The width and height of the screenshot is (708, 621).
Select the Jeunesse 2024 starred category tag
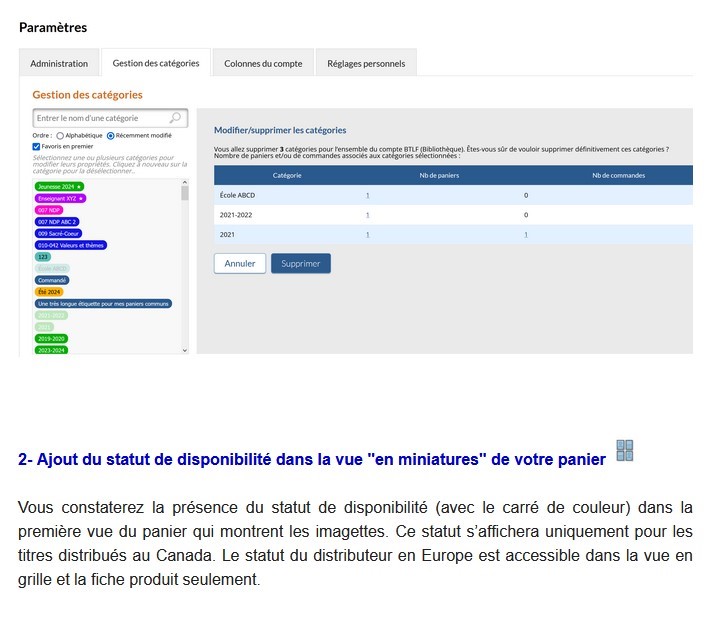click(59, 186)
